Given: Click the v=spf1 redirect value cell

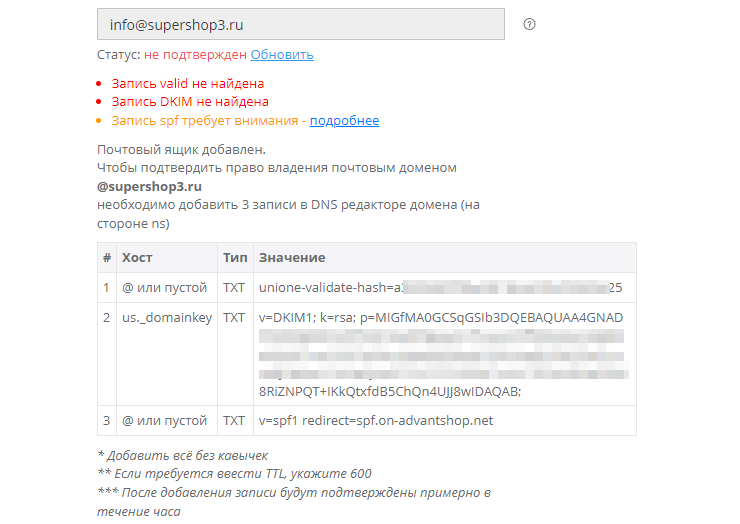Looking at the screenshot, I should (376, 420).
